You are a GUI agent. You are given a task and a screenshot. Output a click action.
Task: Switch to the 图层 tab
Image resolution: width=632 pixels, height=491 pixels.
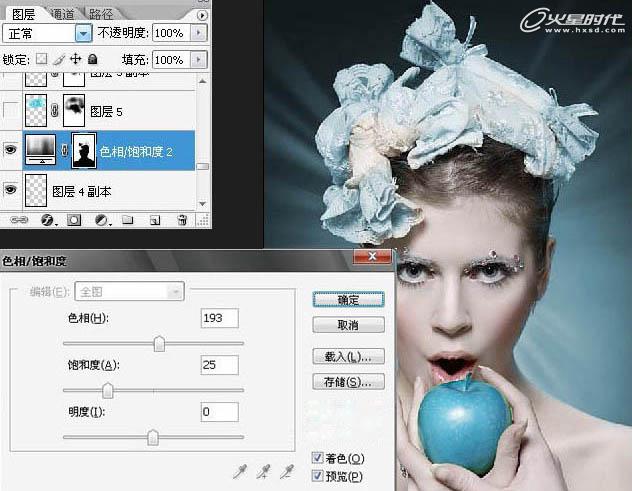pos(23,15)
